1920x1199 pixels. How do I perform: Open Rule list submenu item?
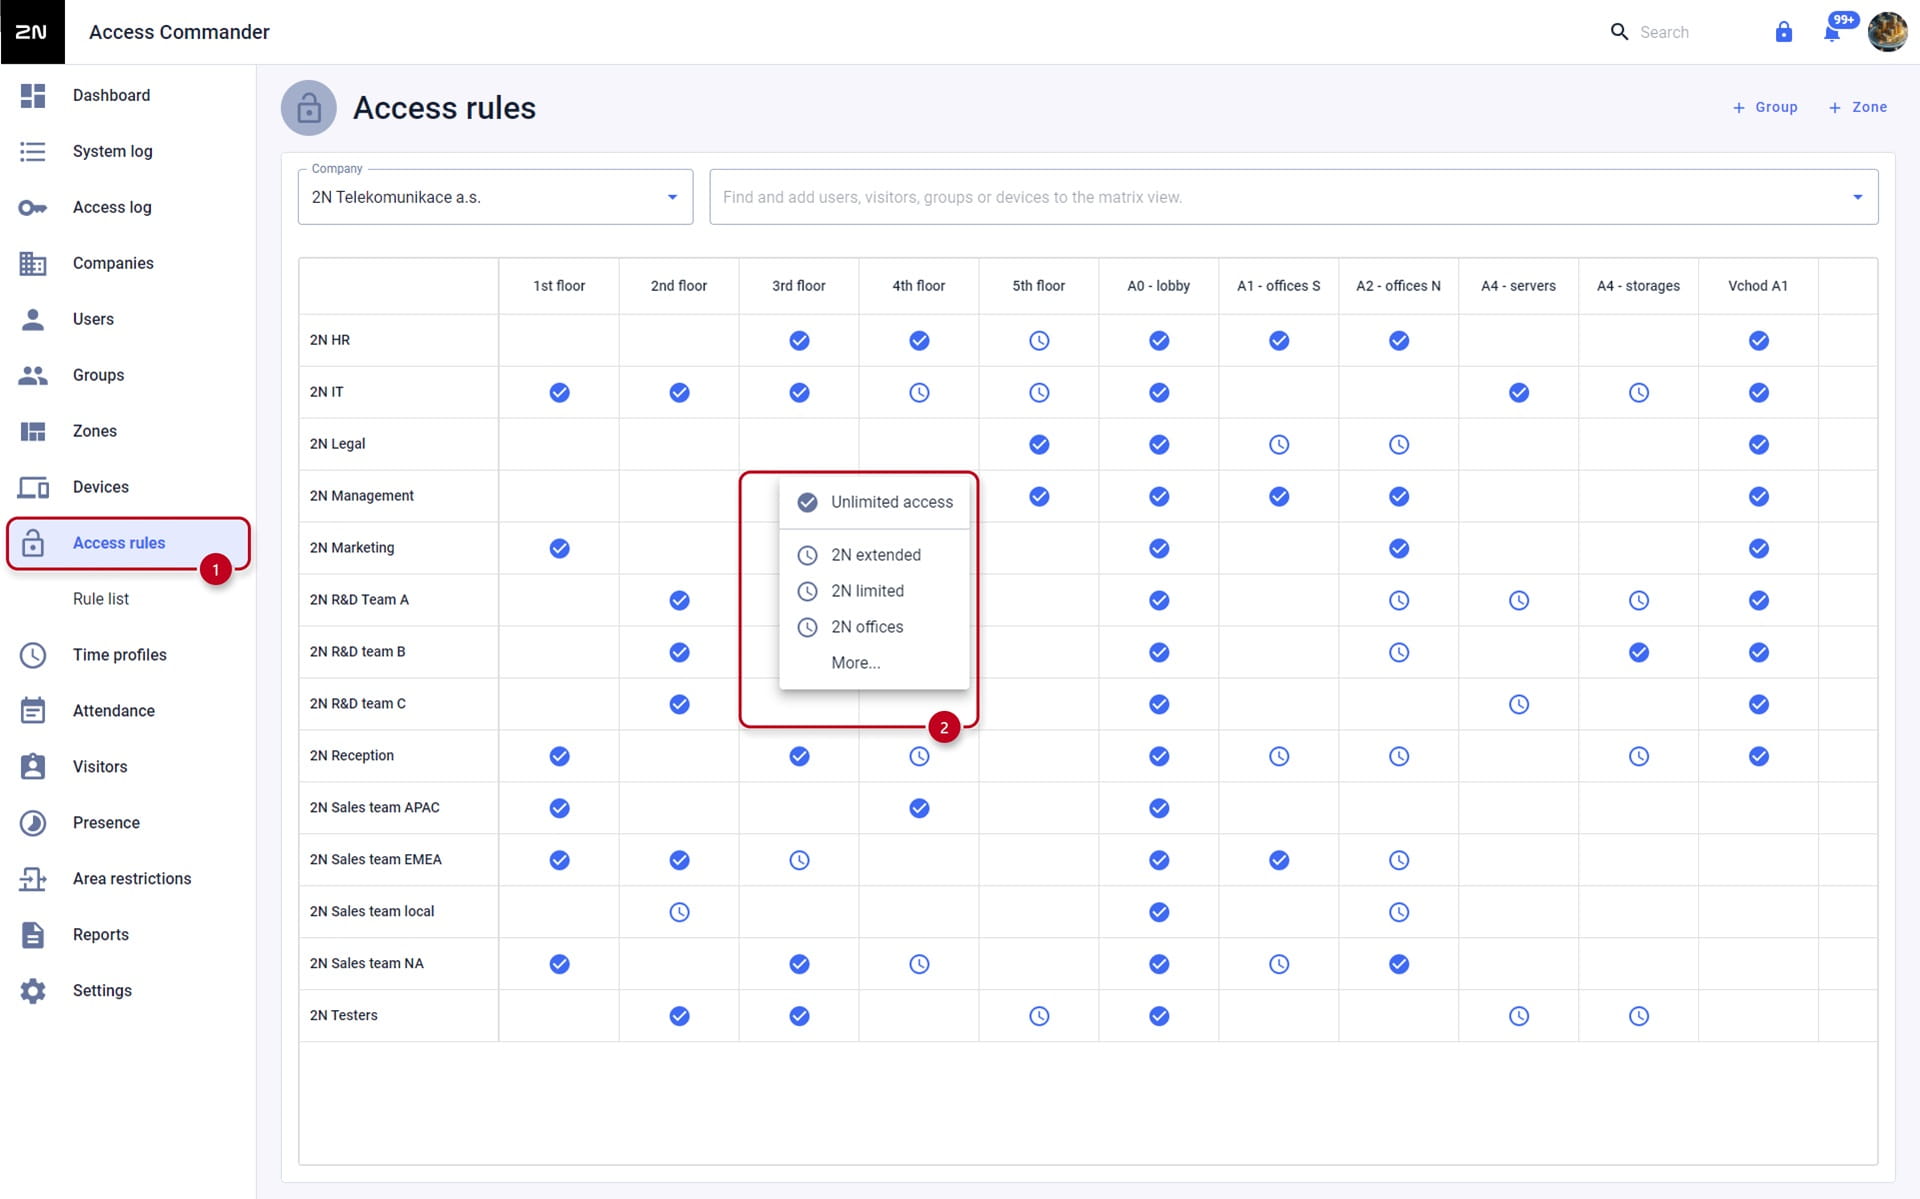point(101,599)
